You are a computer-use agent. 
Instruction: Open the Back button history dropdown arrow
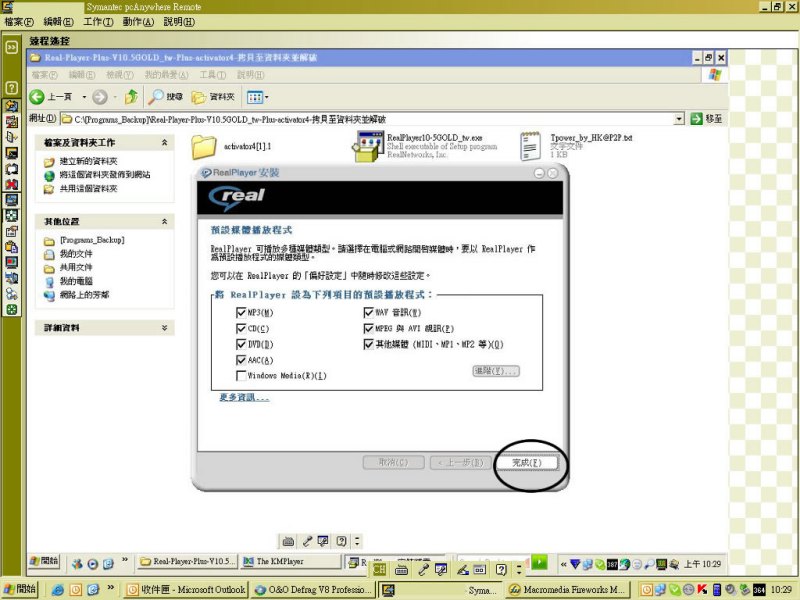tap(84, 96)
